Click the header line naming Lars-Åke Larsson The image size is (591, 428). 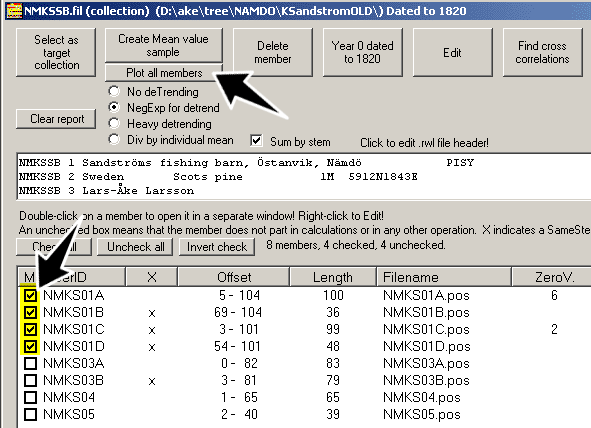coord(106,190)
